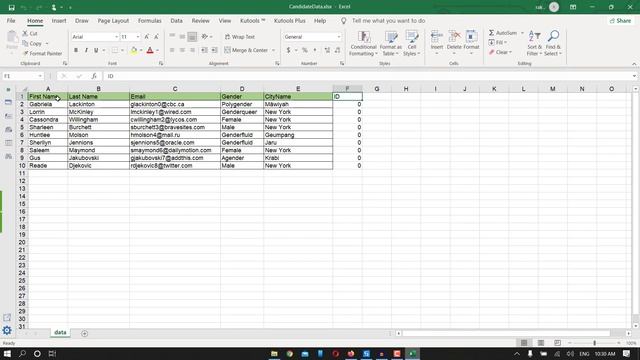Click the Share button
The width and height of the screenshot is (640, 360).
click(620, 20)
